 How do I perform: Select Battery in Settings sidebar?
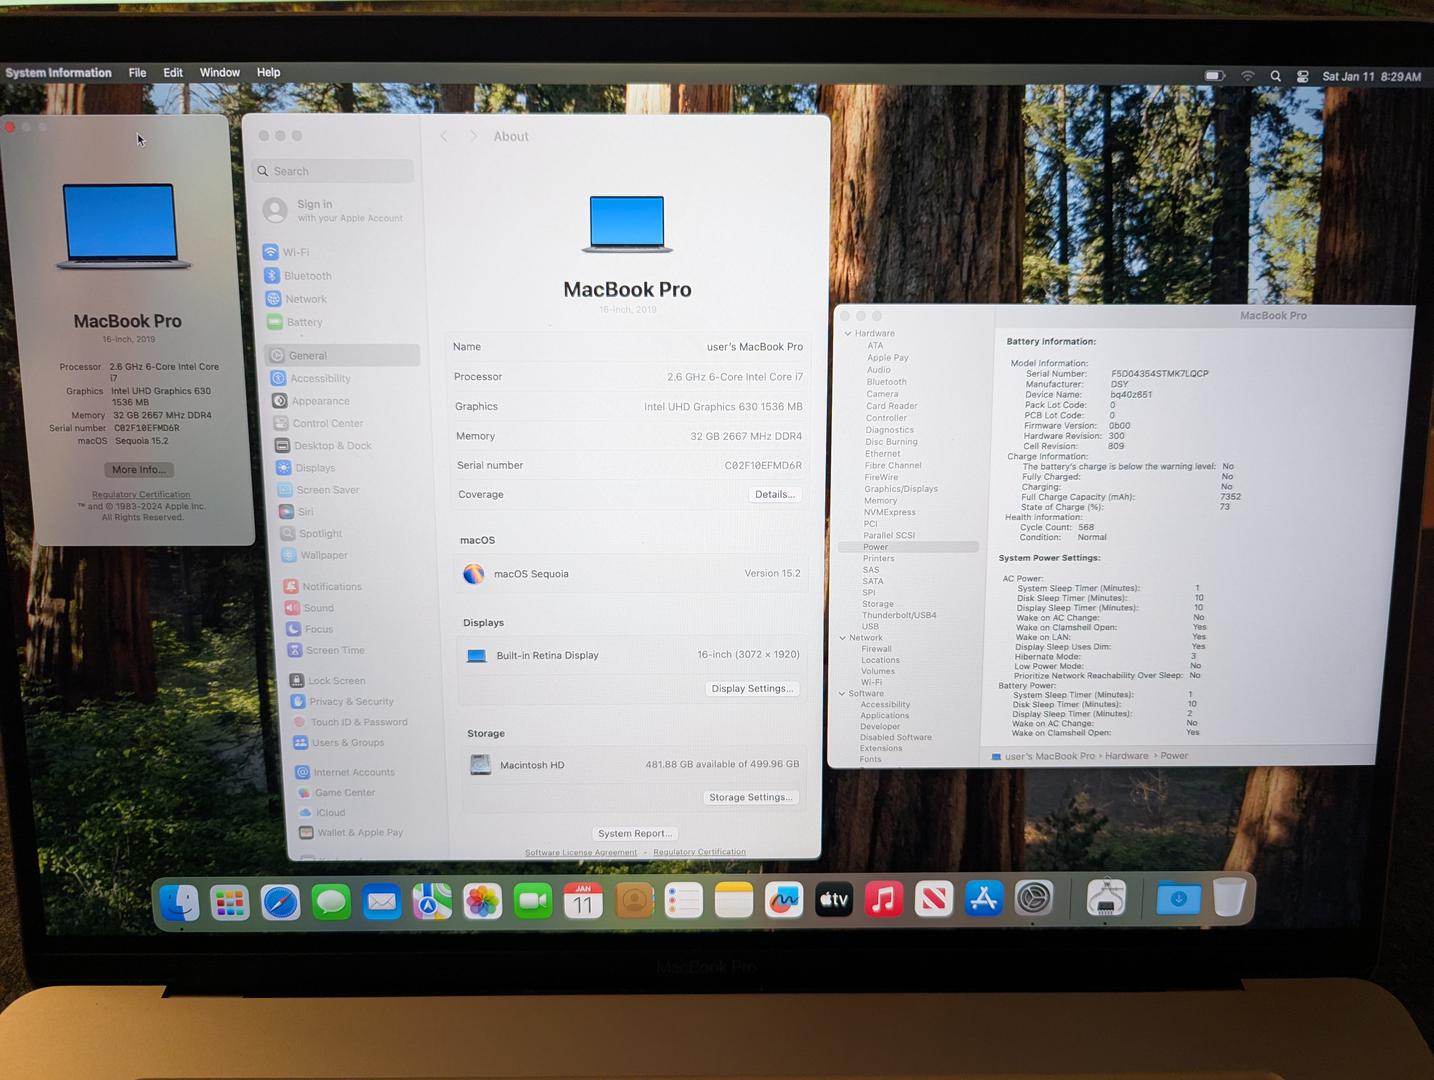tap(295, 322)
